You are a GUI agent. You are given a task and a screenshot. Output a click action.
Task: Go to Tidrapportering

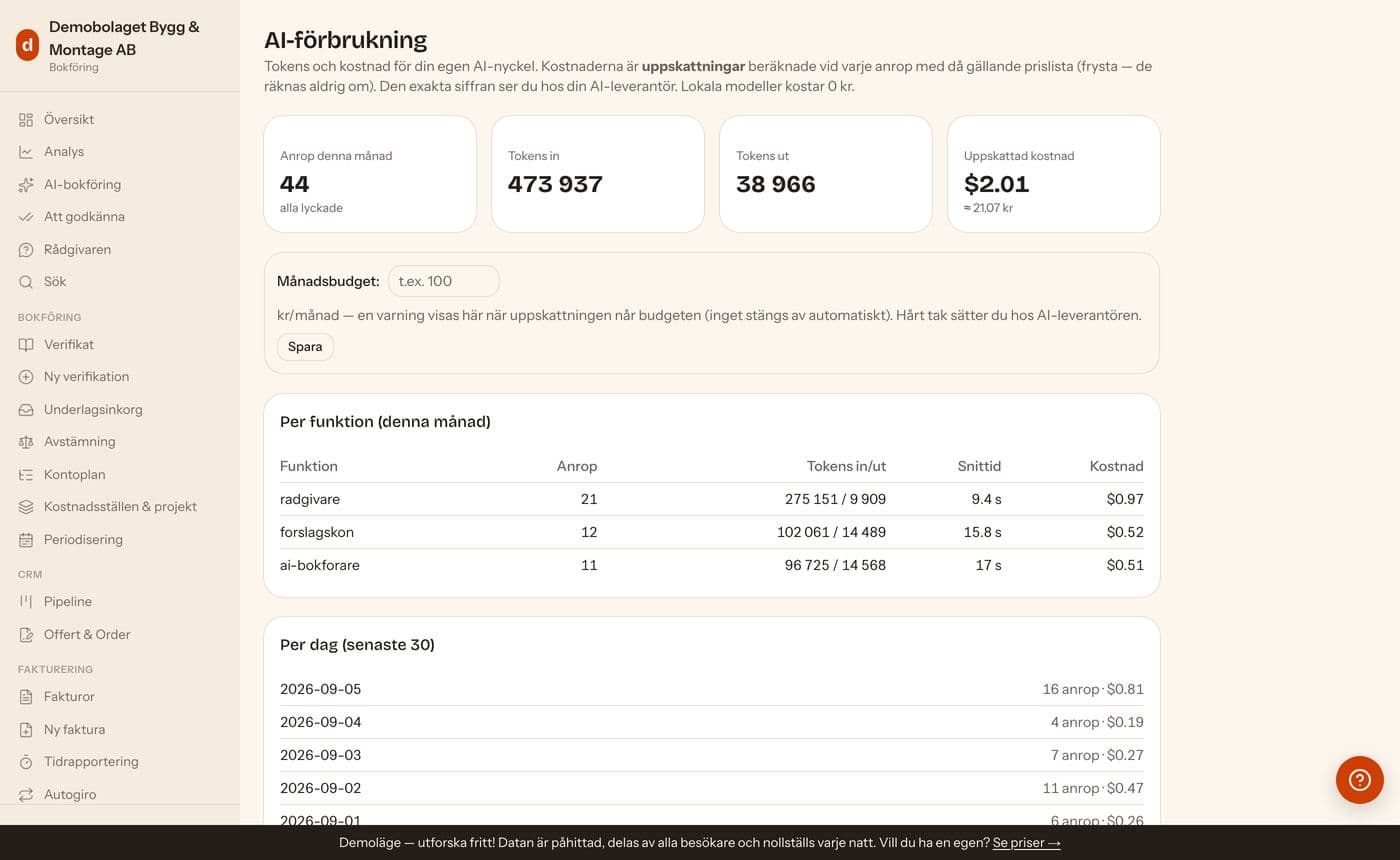(x=120, y=762)
